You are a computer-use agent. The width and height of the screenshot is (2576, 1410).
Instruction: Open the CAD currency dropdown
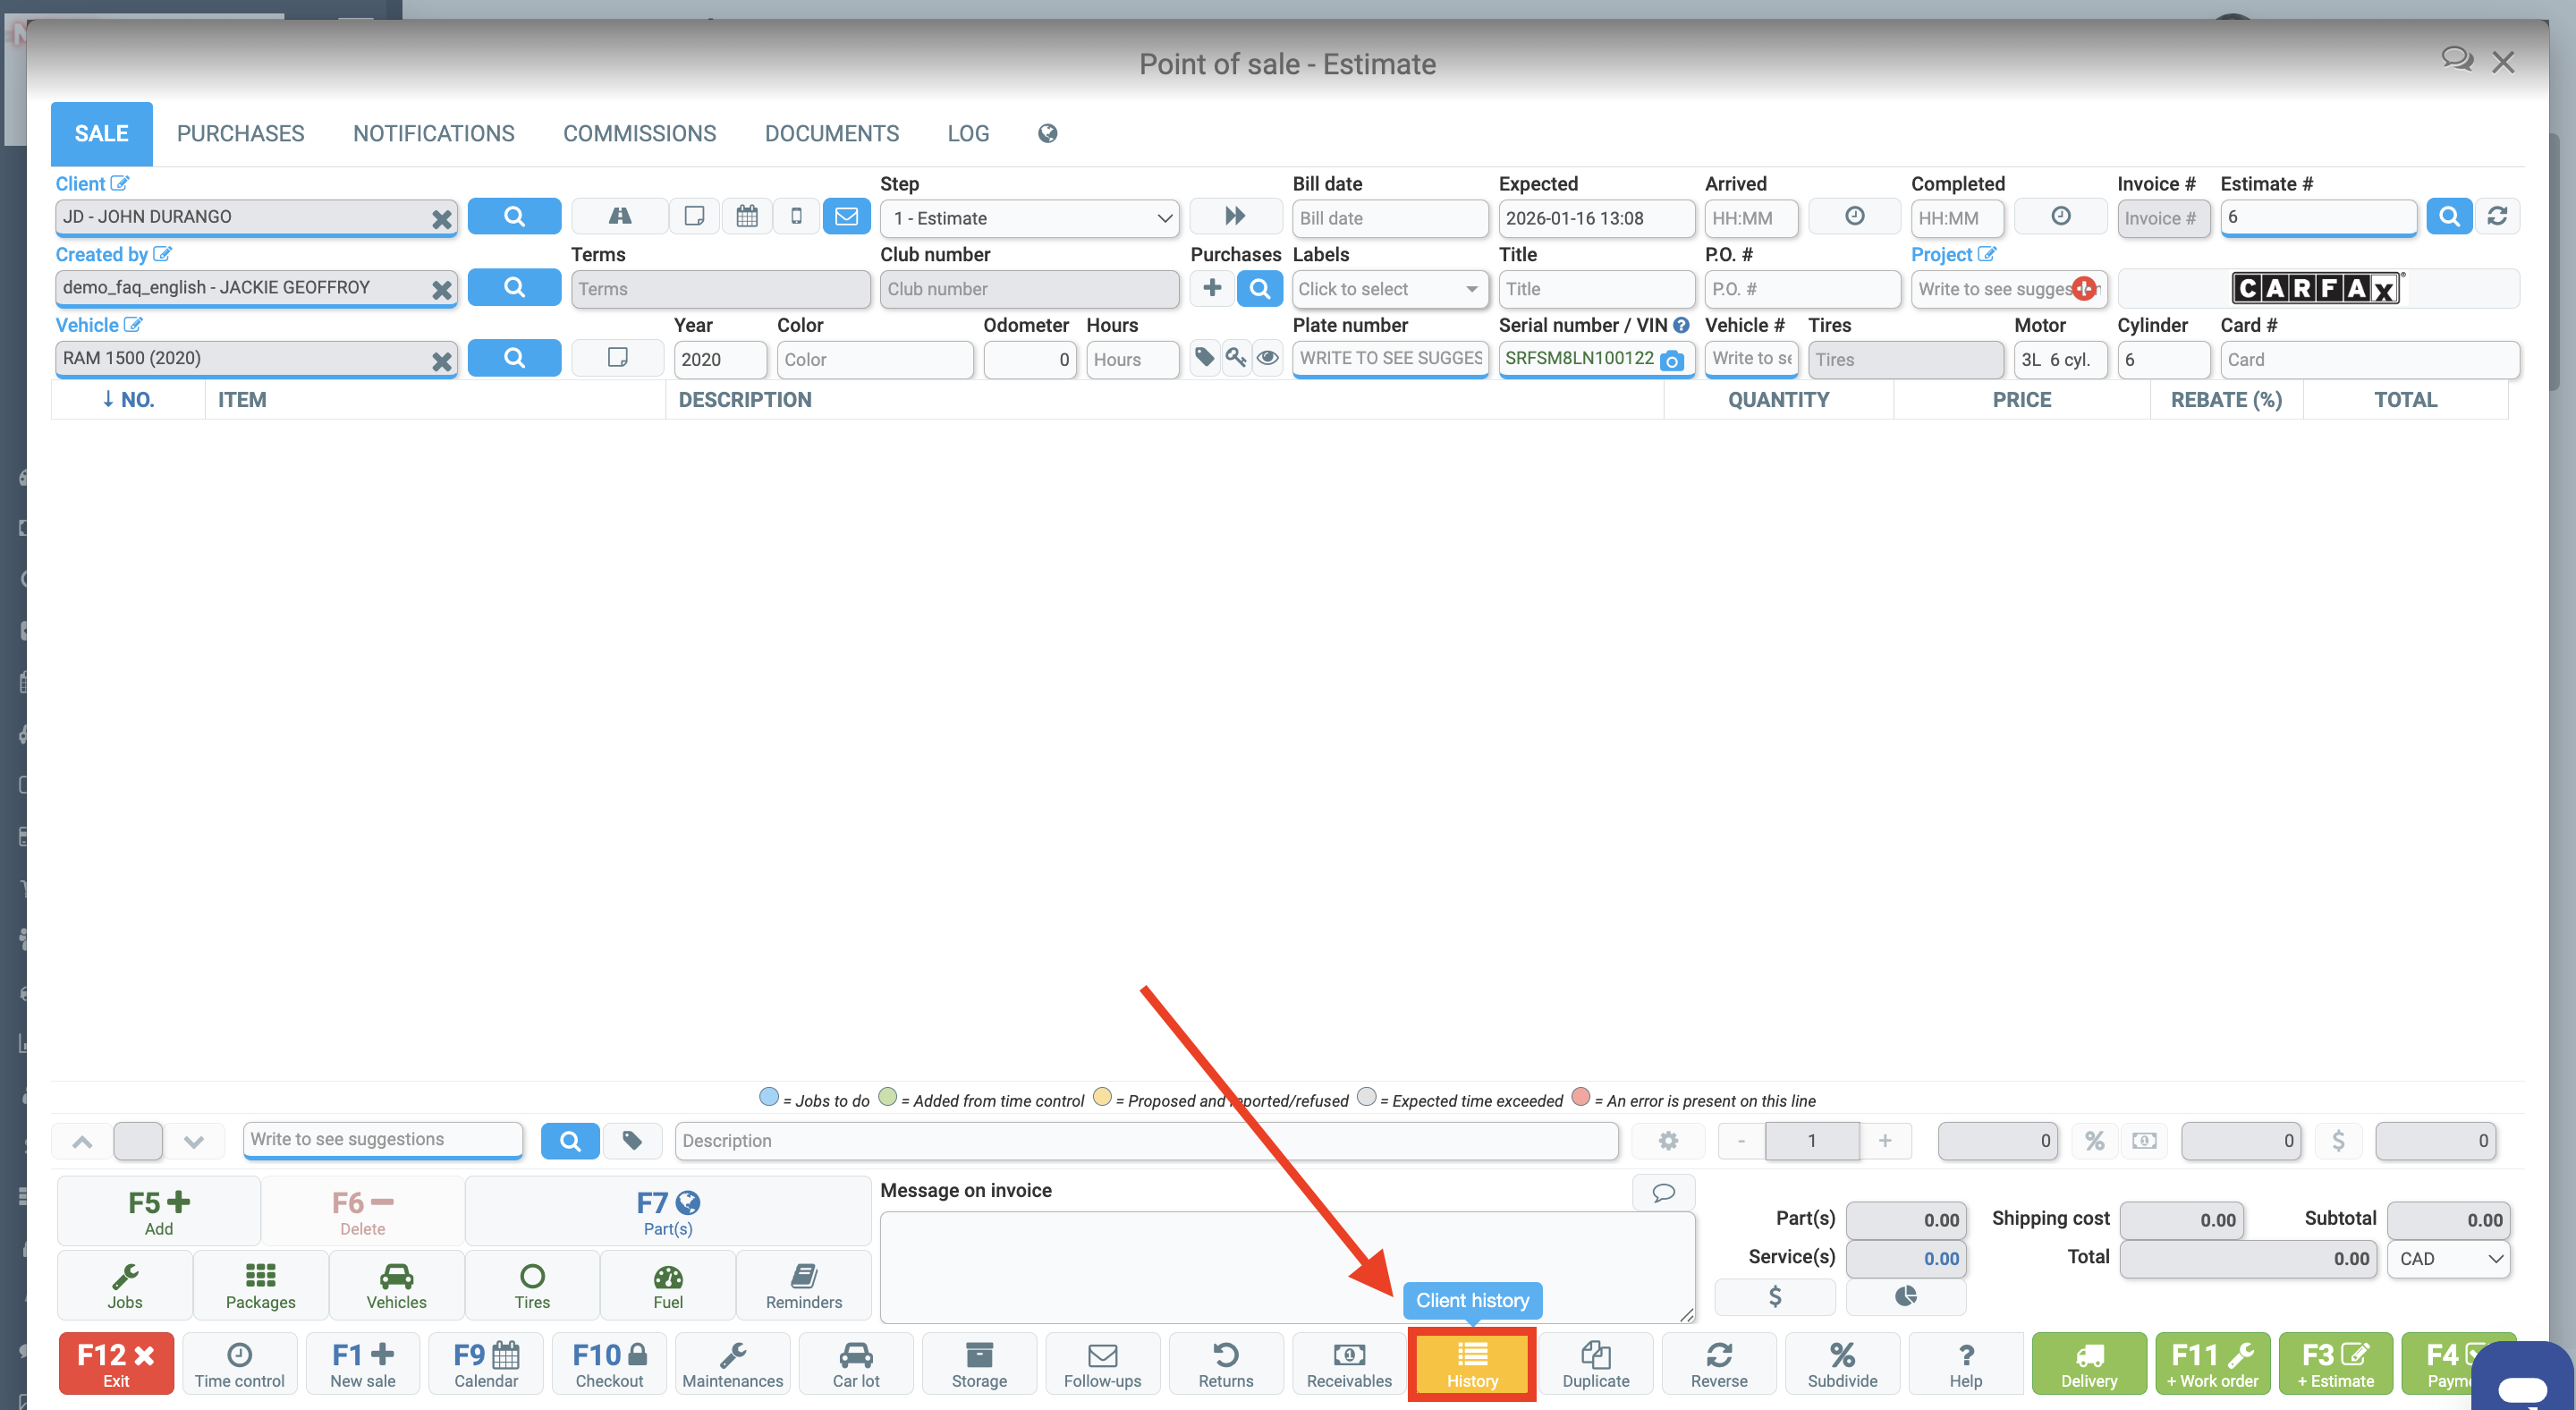(x=2449, y=1259)
